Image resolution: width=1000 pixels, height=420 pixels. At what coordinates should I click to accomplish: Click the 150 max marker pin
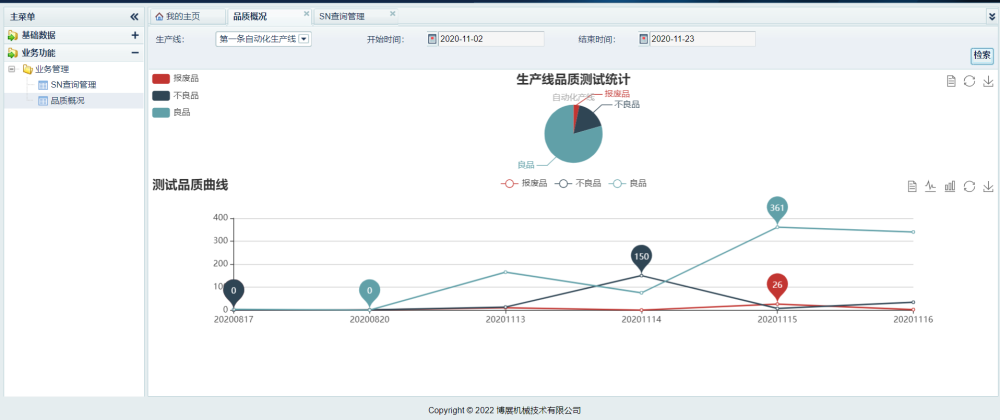point(642,256)
